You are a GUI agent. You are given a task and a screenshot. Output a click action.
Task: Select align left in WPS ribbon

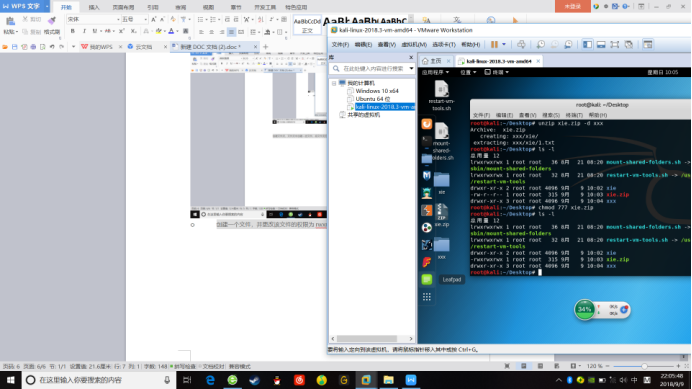(201, 32)
